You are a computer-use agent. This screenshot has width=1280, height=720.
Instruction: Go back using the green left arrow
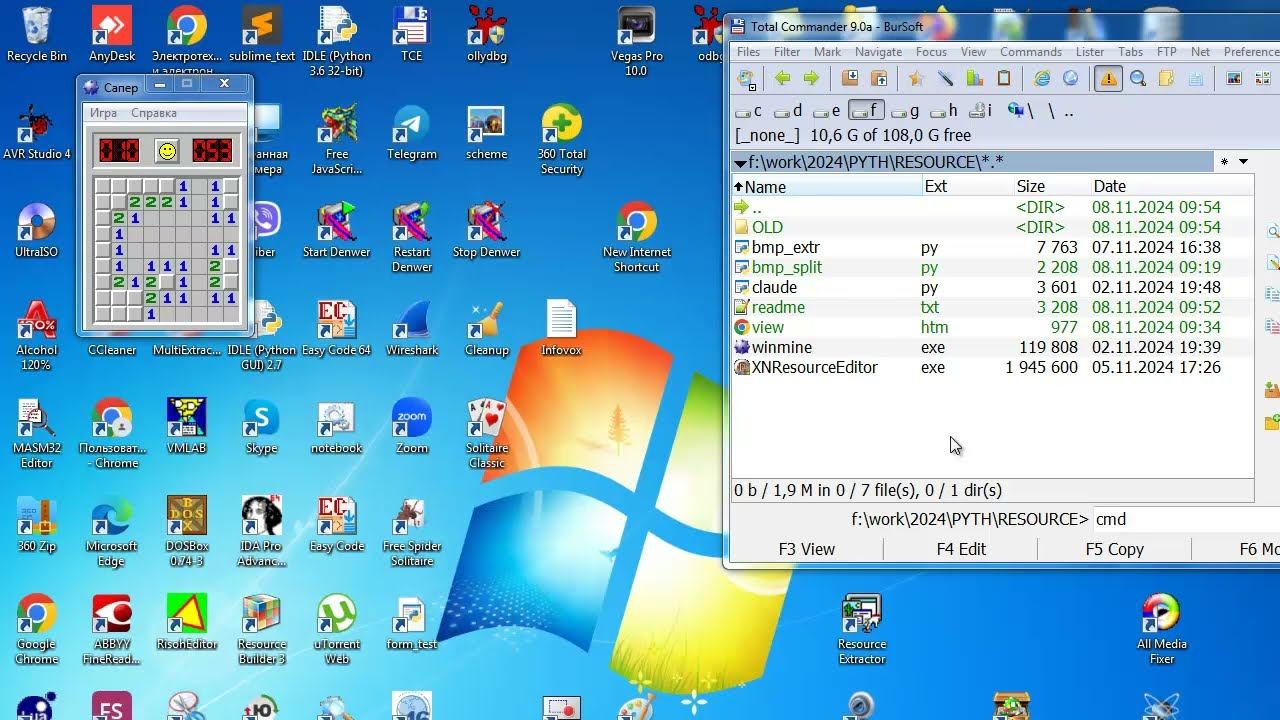[783, 79]
